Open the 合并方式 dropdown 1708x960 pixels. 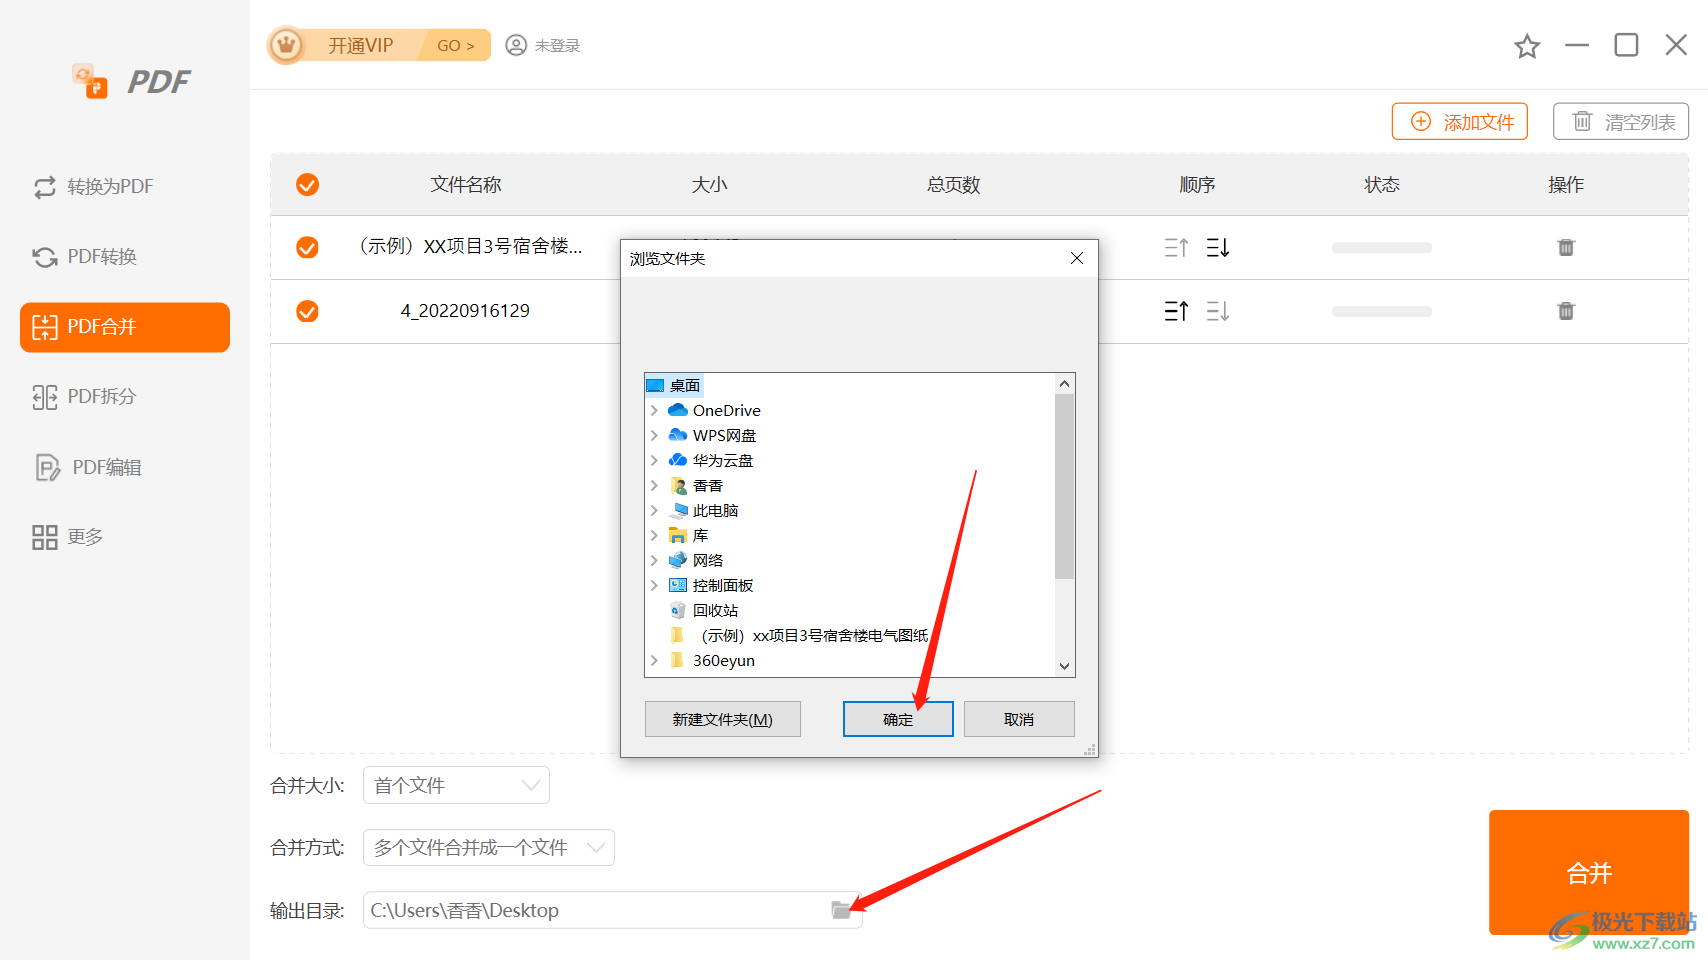pos(488,847)
